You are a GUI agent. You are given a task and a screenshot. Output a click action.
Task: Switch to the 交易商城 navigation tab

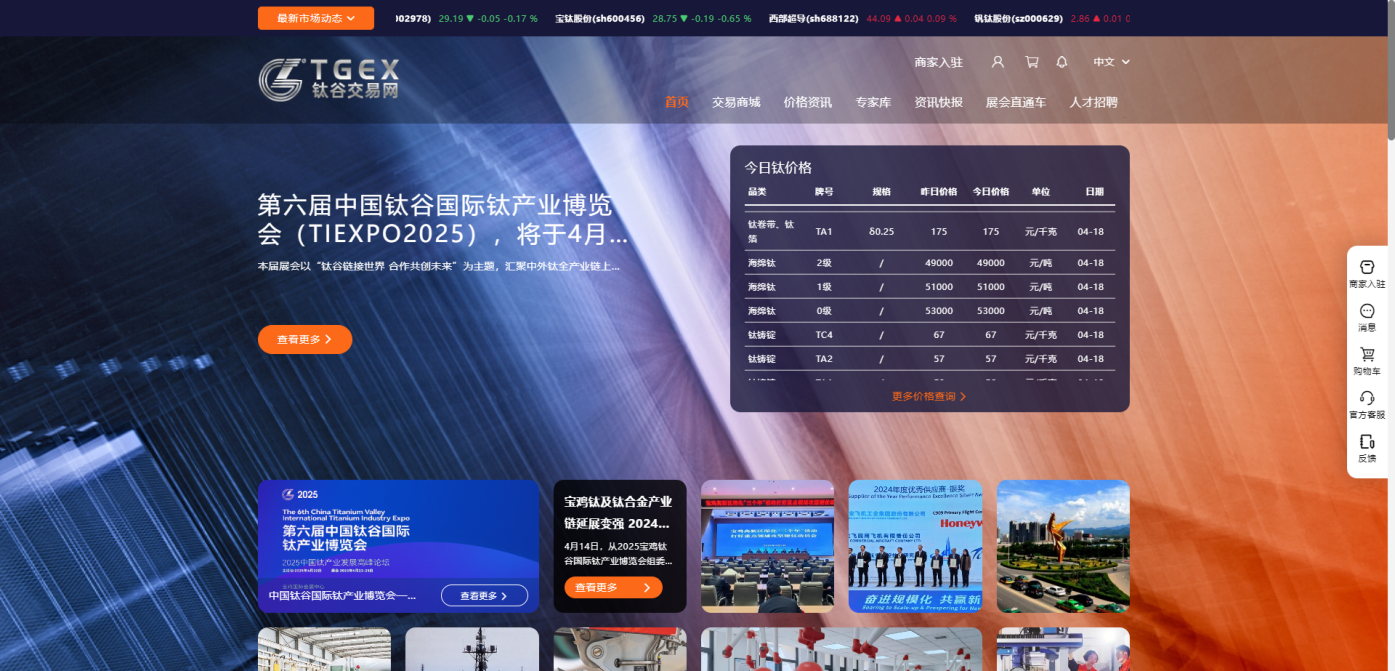tap(736, 101)
